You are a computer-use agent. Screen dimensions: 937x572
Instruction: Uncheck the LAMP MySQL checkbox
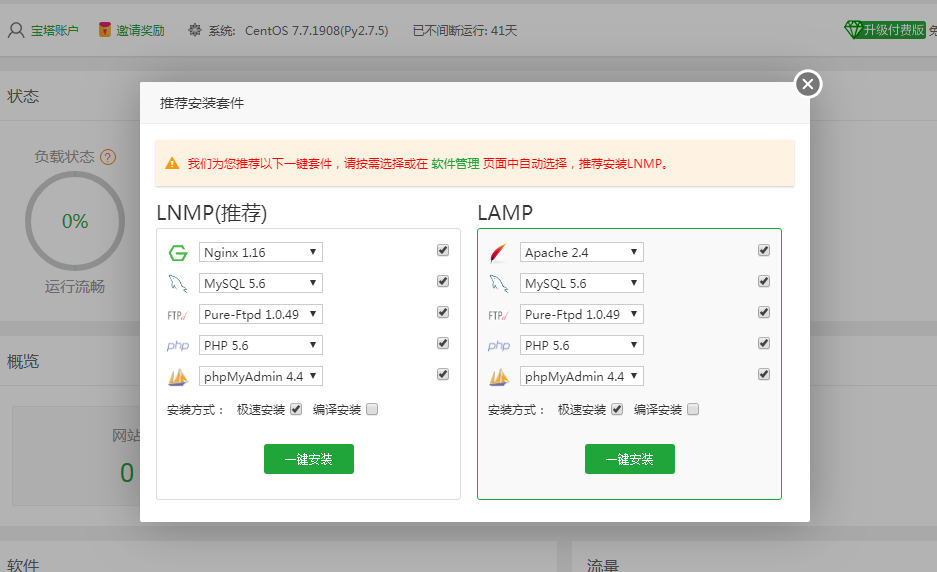point(764,281)
